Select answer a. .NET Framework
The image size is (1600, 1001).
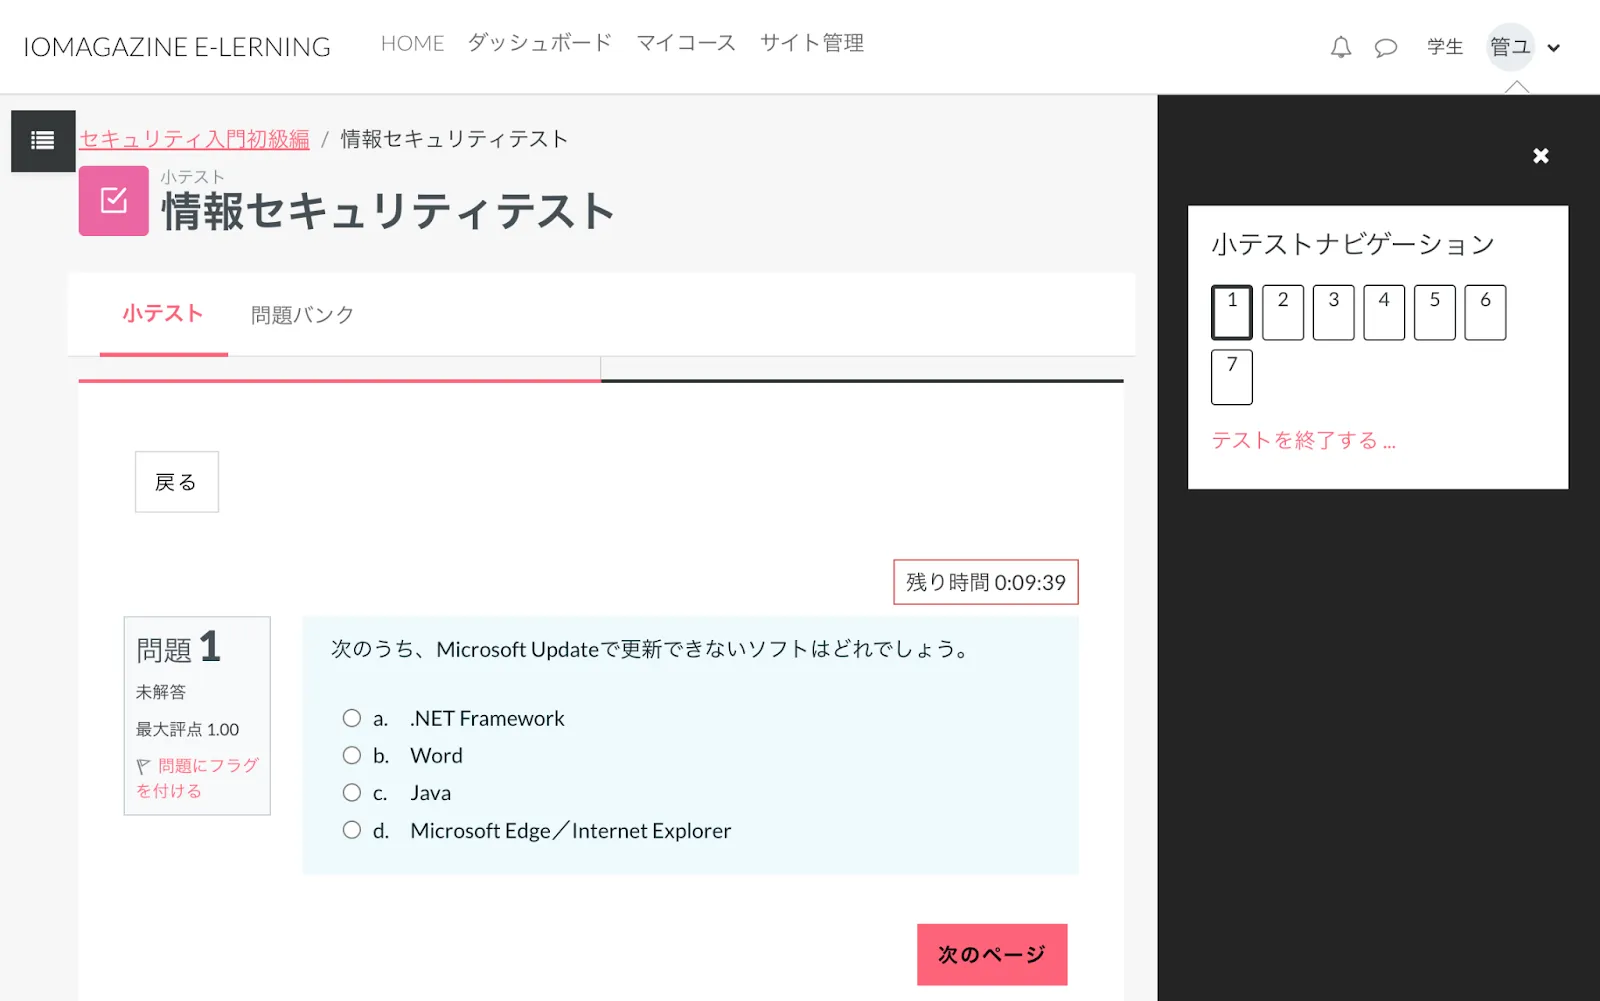pyautogui.click(x=352, y=718)
